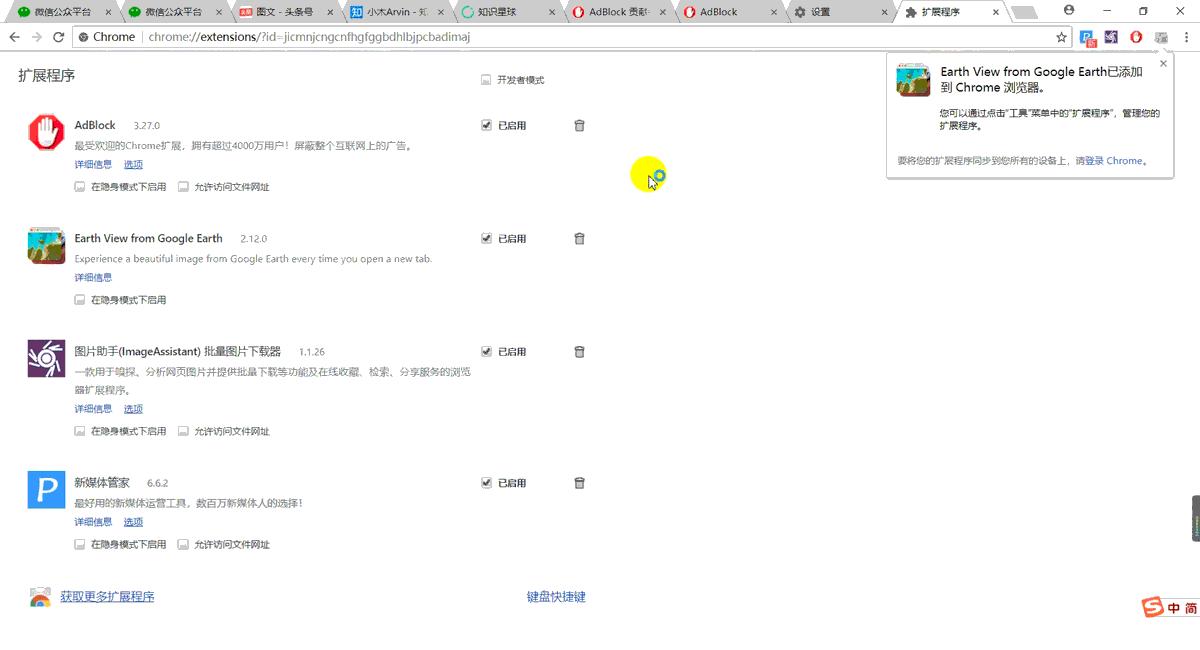The height and width of the screenshot is (650, 1200).
Task: Click 登录 Chrome link in notification
Action: [1113, 161]
